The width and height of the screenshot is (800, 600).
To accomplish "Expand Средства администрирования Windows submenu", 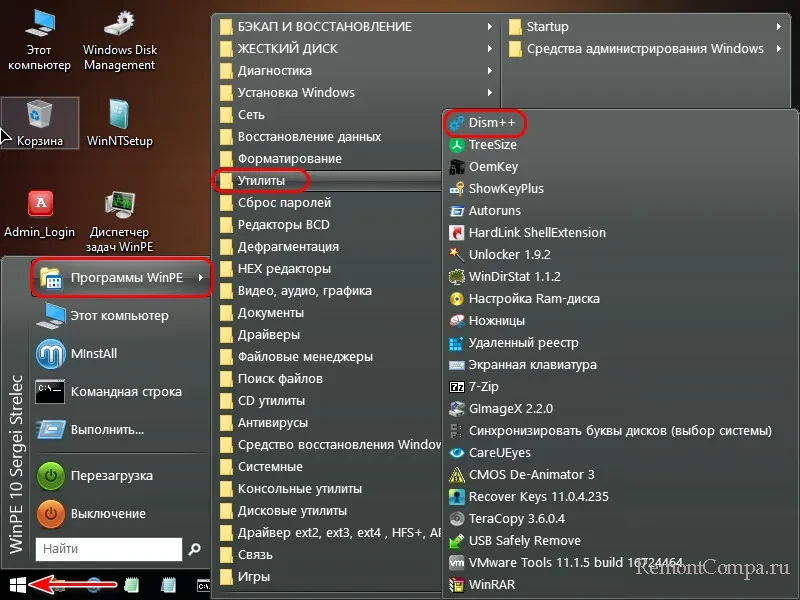I will 645,48.
